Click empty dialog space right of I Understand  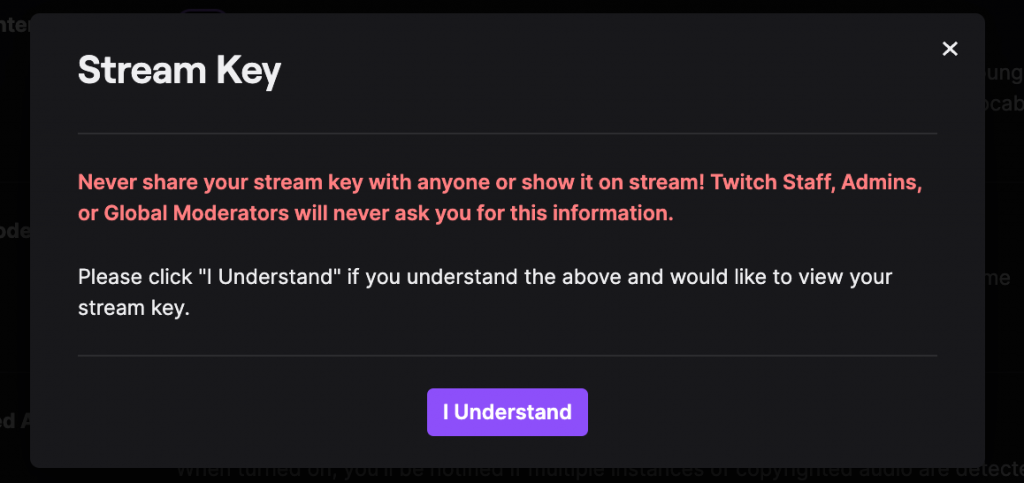(760, 412)
